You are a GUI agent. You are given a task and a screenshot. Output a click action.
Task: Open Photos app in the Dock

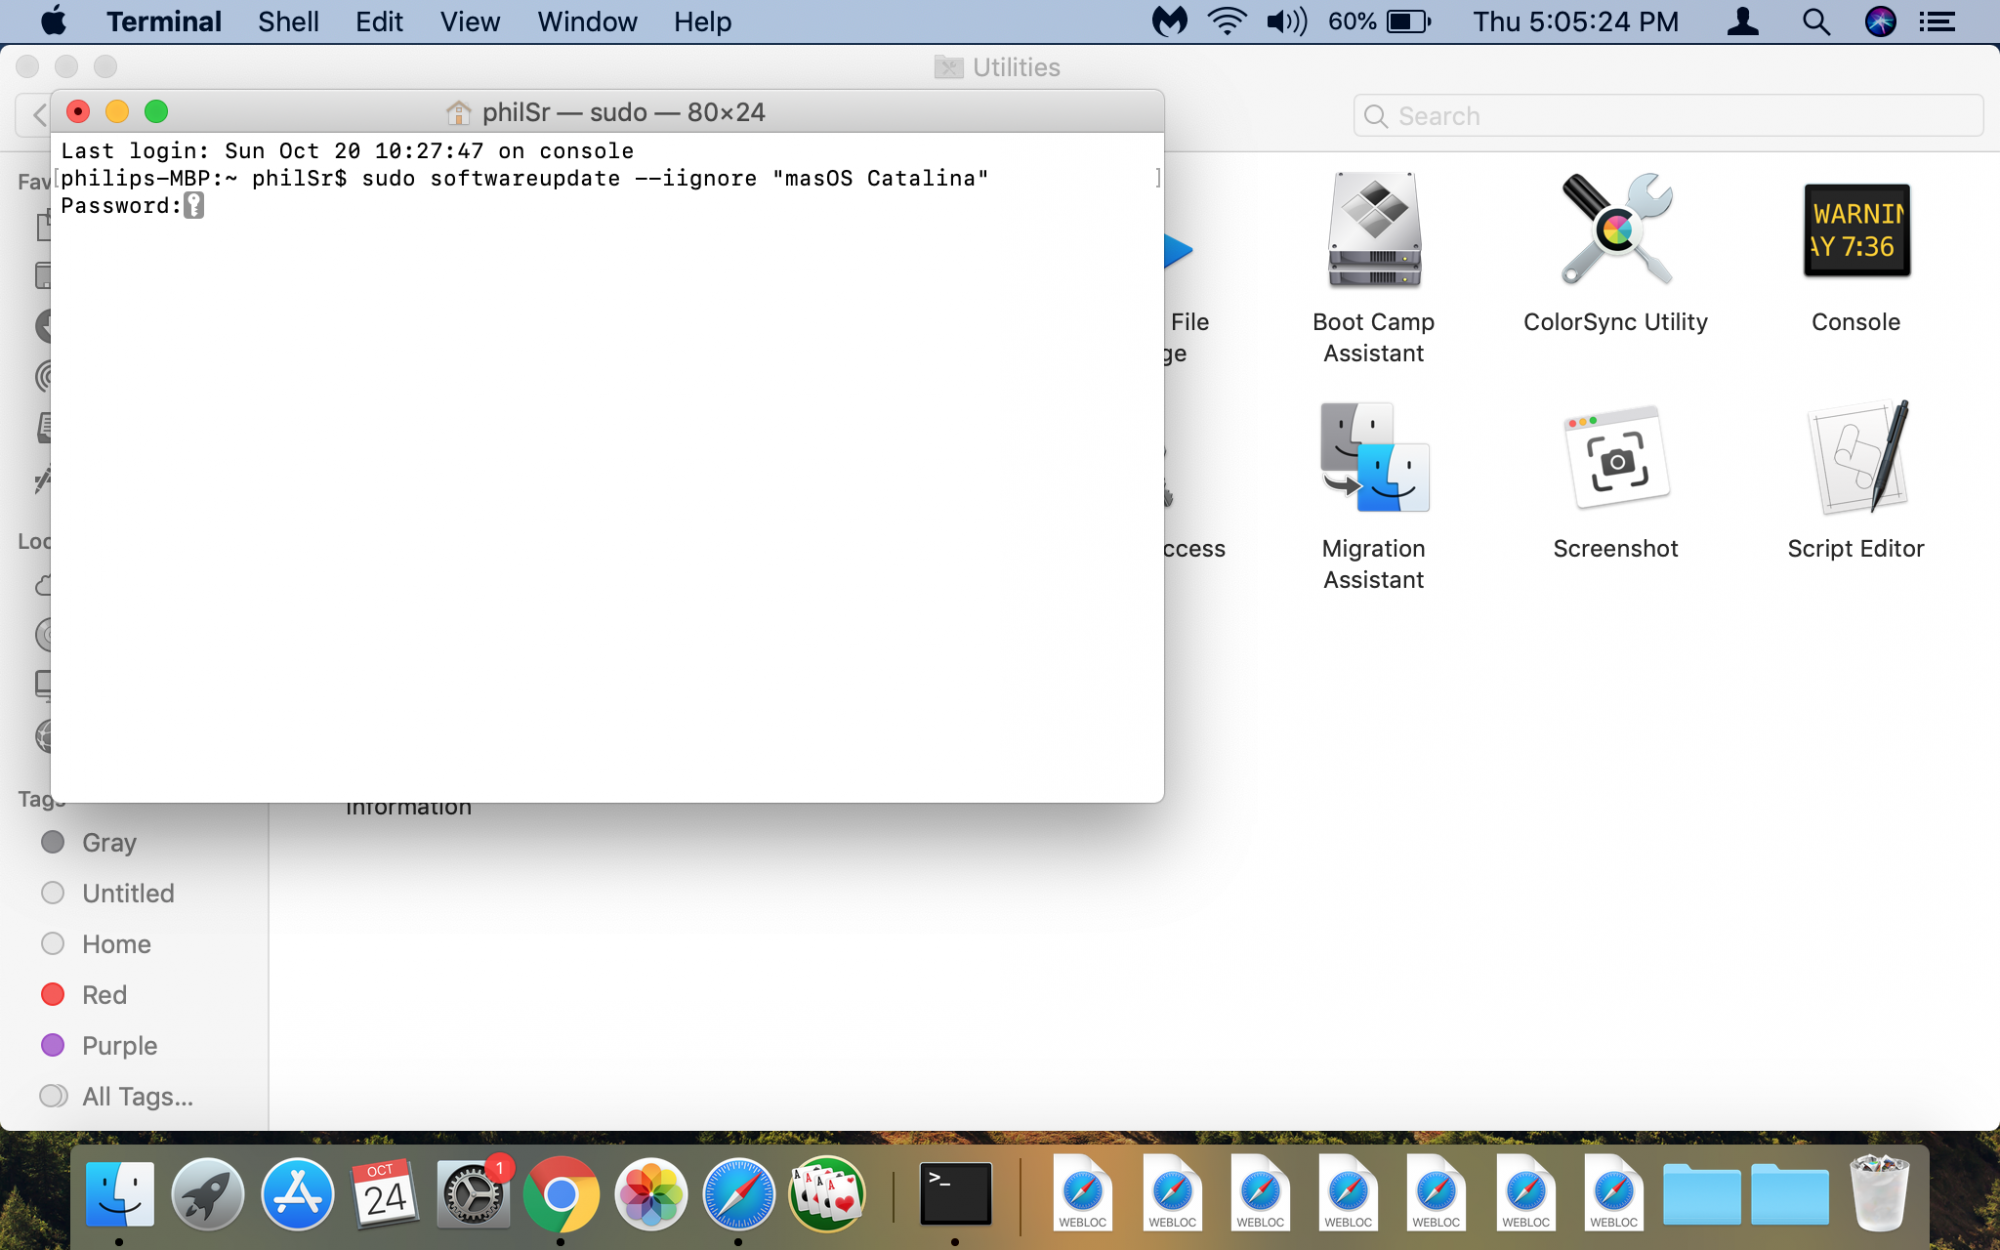click(650, 1194)
